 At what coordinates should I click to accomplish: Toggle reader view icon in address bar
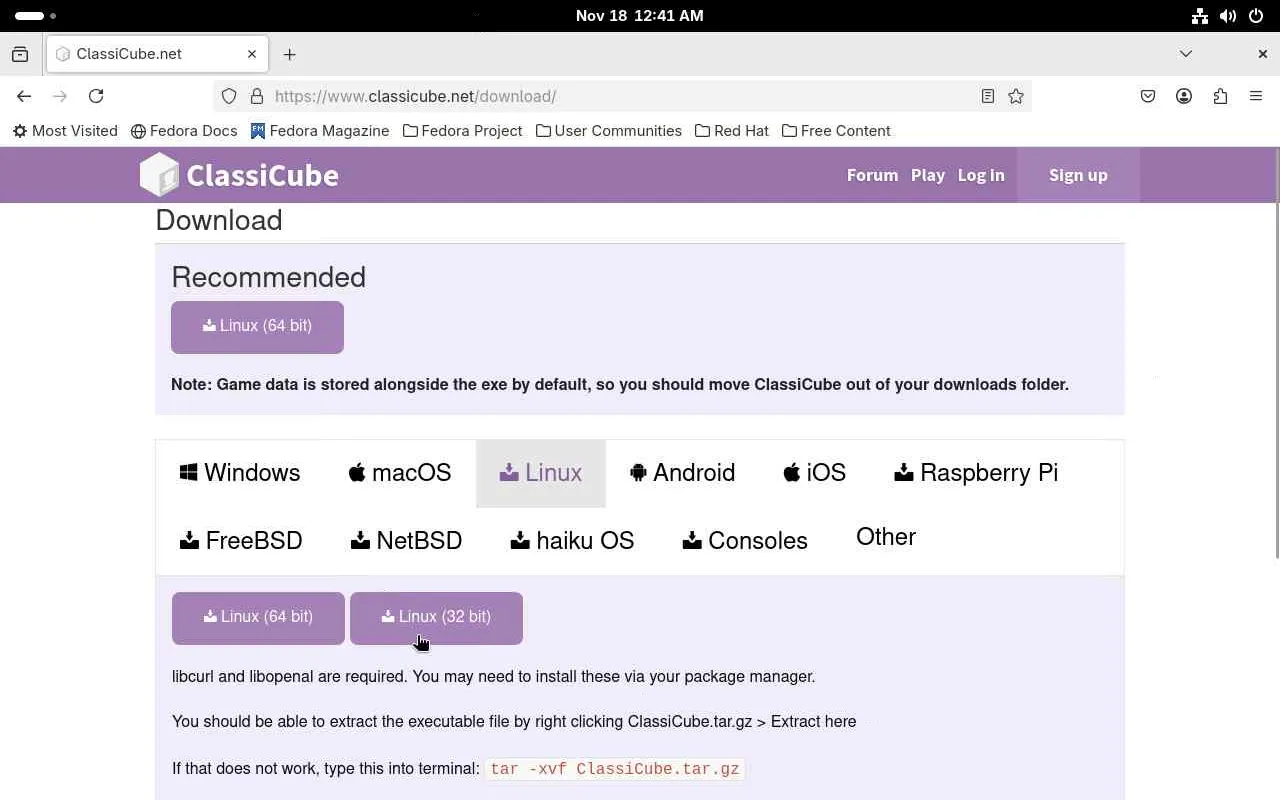[x=987, y=96]
